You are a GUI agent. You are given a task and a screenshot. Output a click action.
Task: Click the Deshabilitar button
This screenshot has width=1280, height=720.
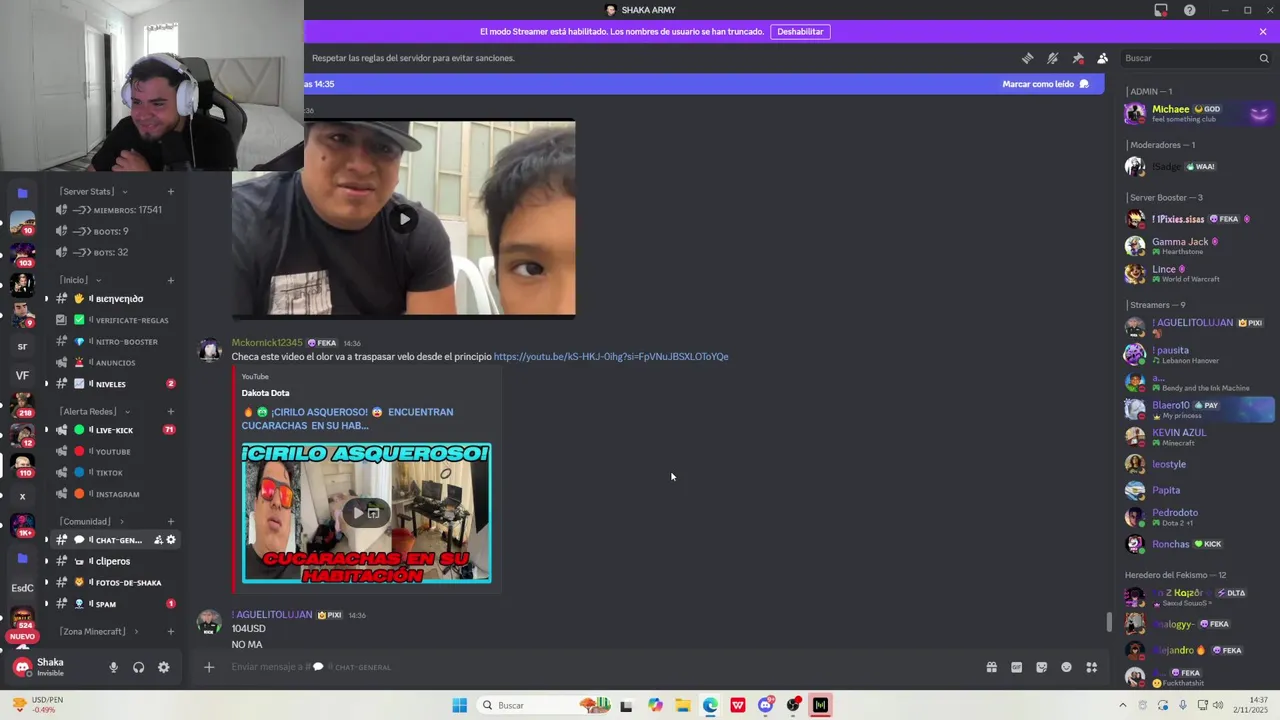(800, 32)
